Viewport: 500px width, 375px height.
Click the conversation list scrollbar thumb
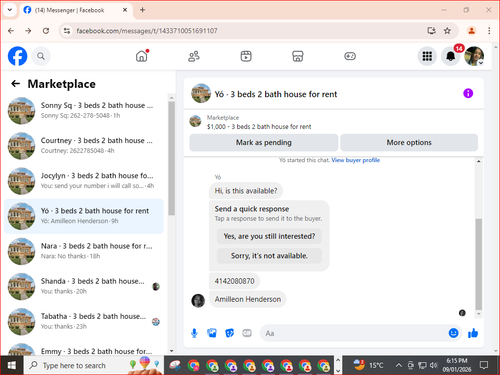171,158
